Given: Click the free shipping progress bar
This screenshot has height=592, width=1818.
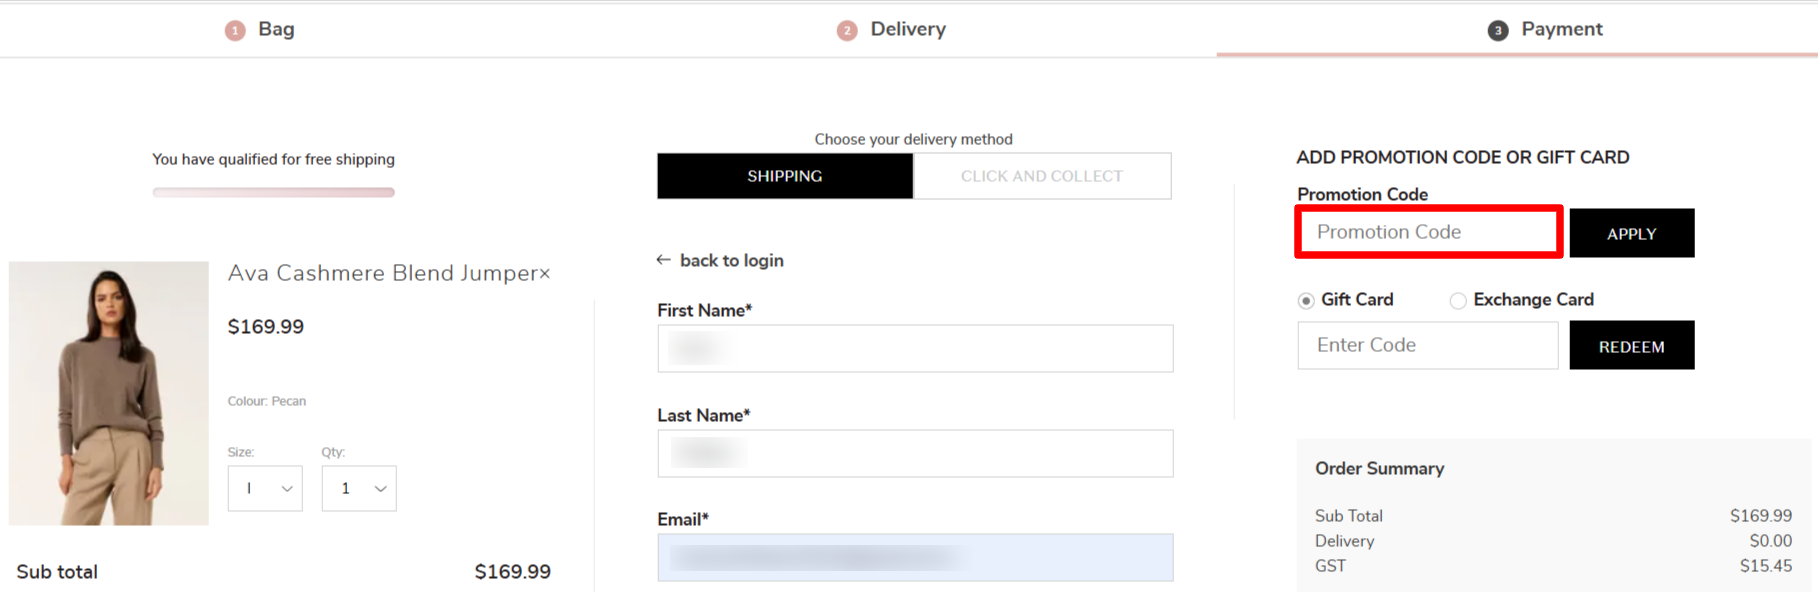Looking at the screenshot, I should coord(273,192).
